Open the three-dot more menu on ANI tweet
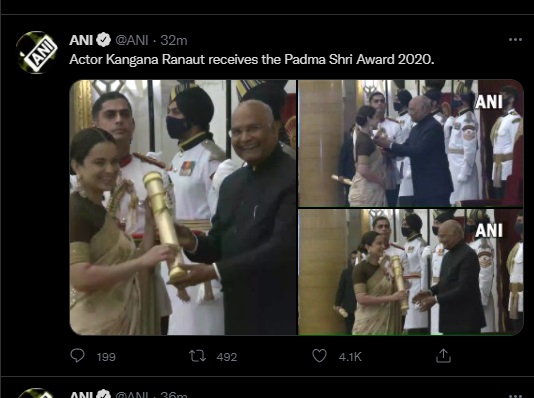The image size is (534, 398). click(515, 40)
